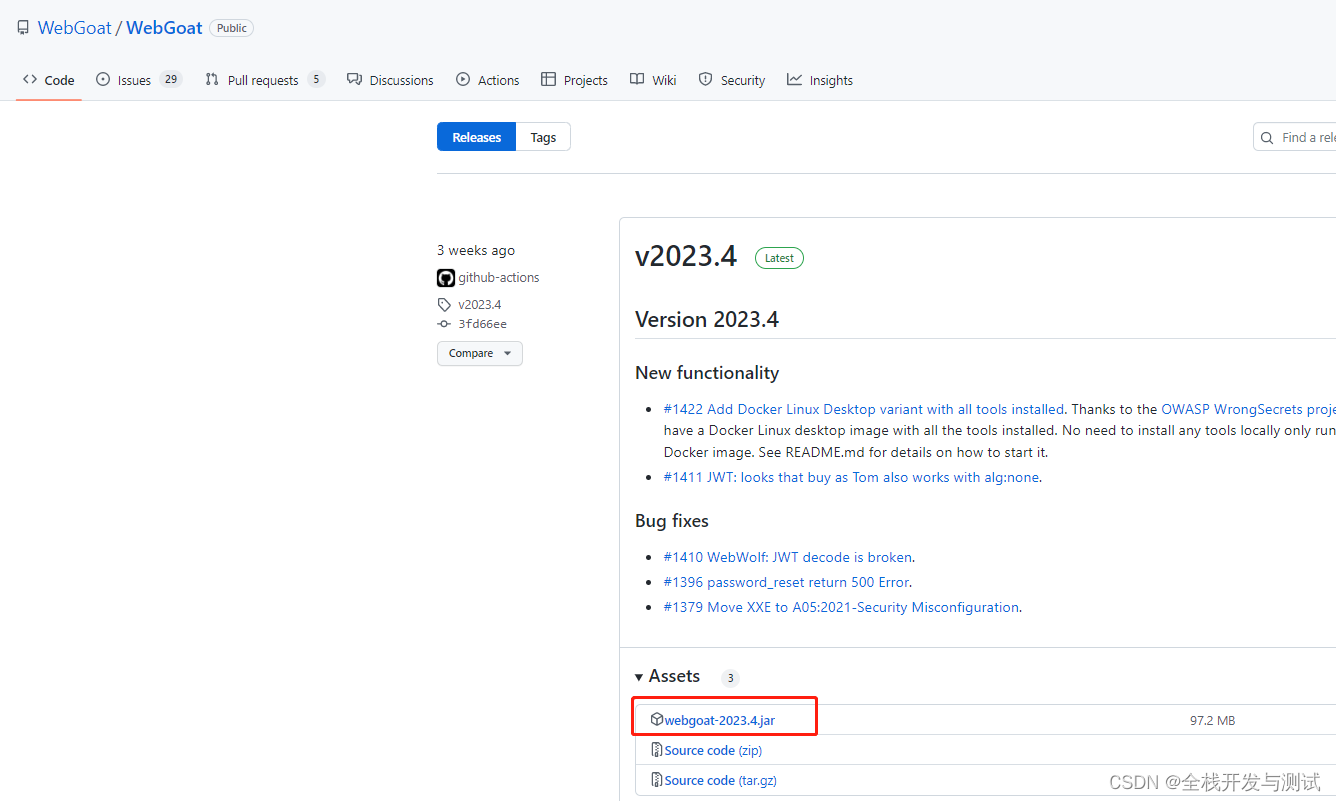Viewport: 1336px width, 801px height.
Task: Click the Latest release badge
Action: [x=779, y=258]
